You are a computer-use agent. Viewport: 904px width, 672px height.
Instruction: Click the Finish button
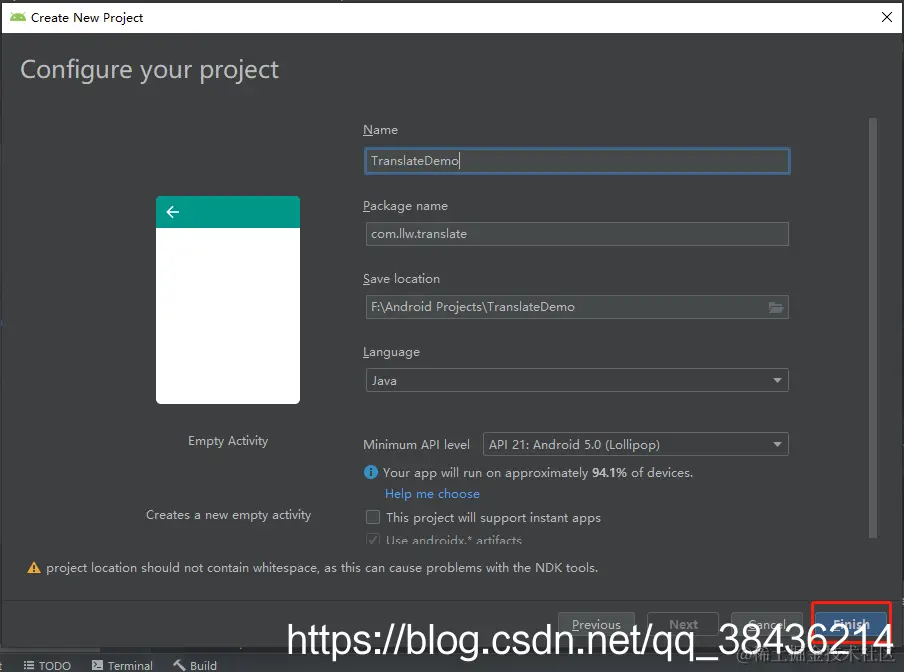coord(851,624)
